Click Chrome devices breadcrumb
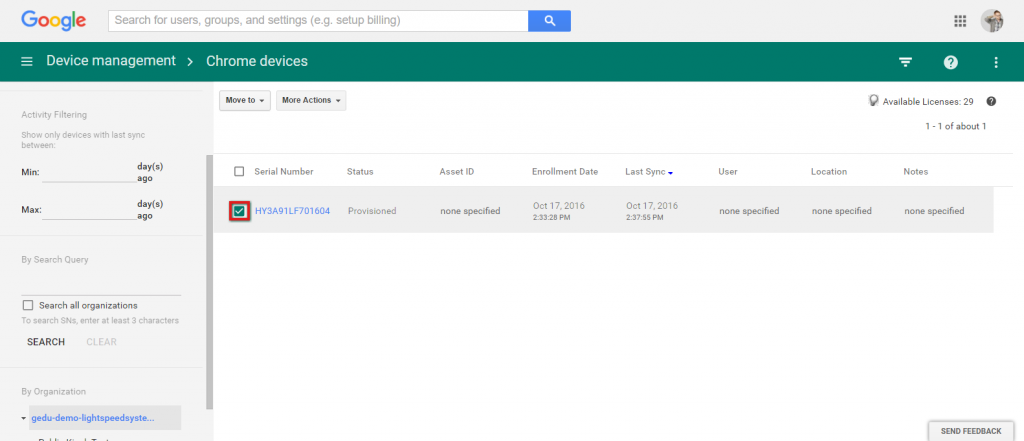This screenshot has height=441, width=1024. [x=257, y=61]
